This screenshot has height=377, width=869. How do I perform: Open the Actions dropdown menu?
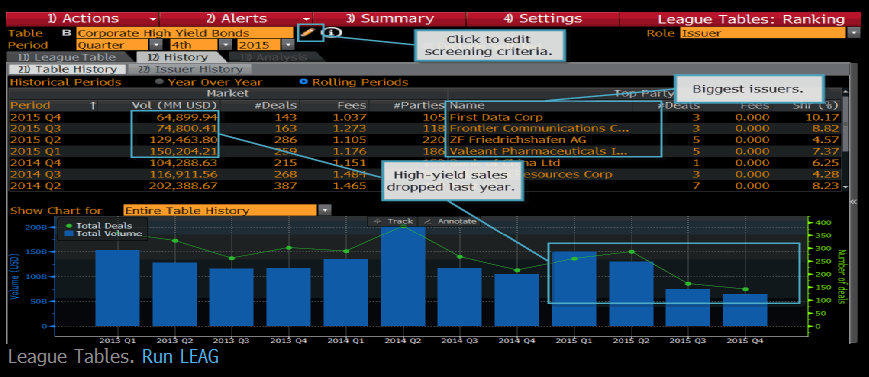[x=82, y=19]
